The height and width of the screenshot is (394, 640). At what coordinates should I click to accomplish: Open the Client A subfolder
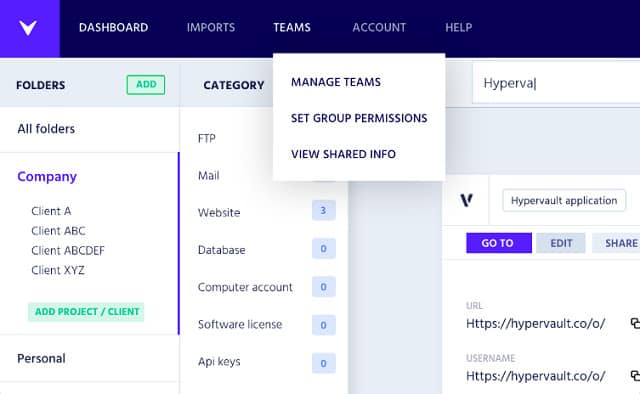point(51,211)
